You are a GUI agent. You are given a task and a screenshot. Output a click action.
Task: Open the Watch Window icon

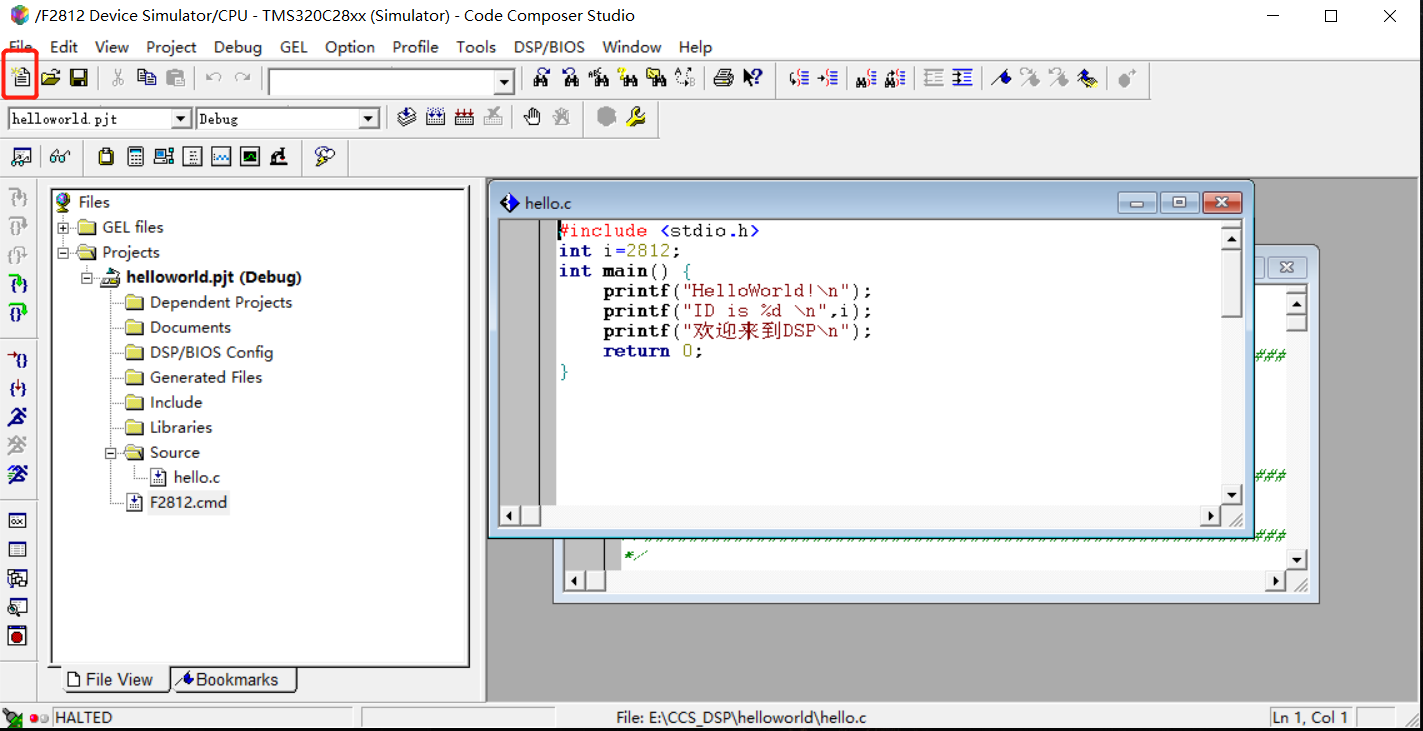[x=21, y=157]
